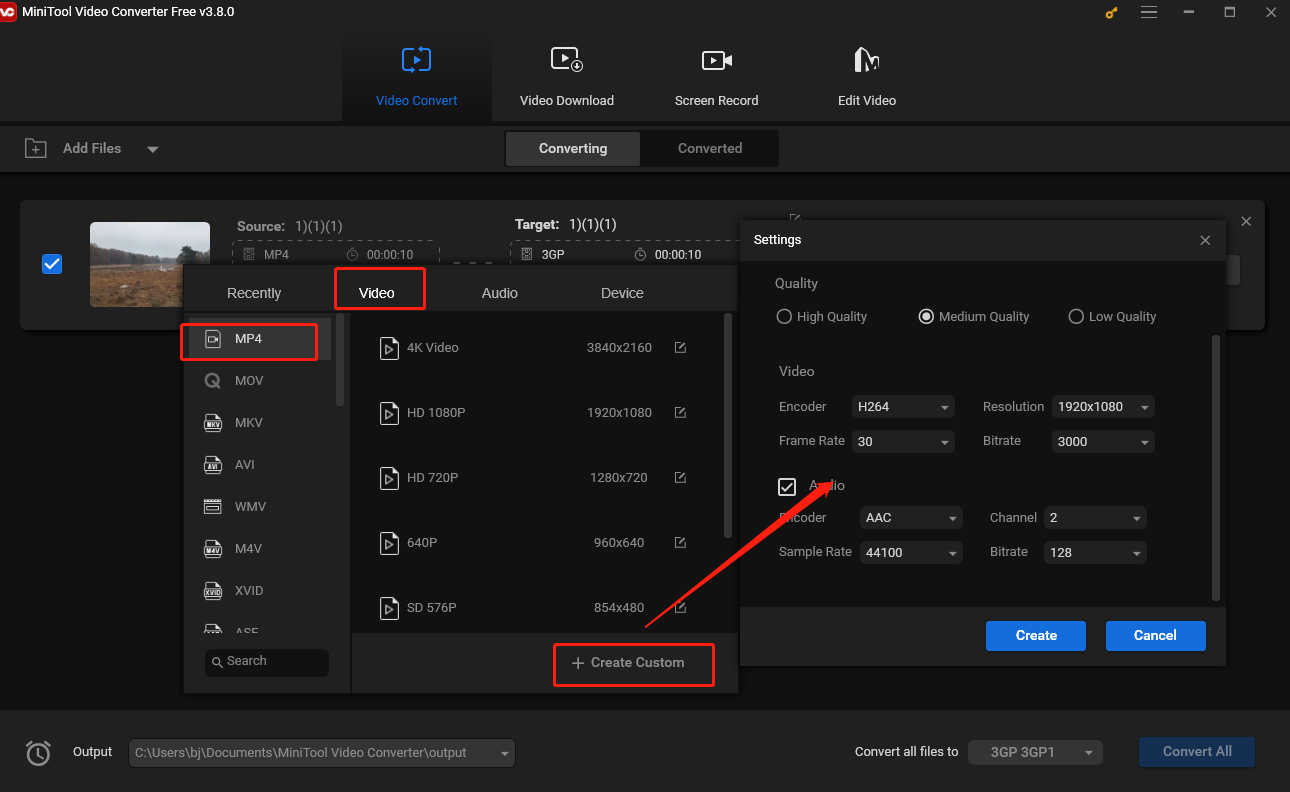Select the Medium Quality radio button
This screenshot has width=1290, height=792.
(x=926, y=316)
